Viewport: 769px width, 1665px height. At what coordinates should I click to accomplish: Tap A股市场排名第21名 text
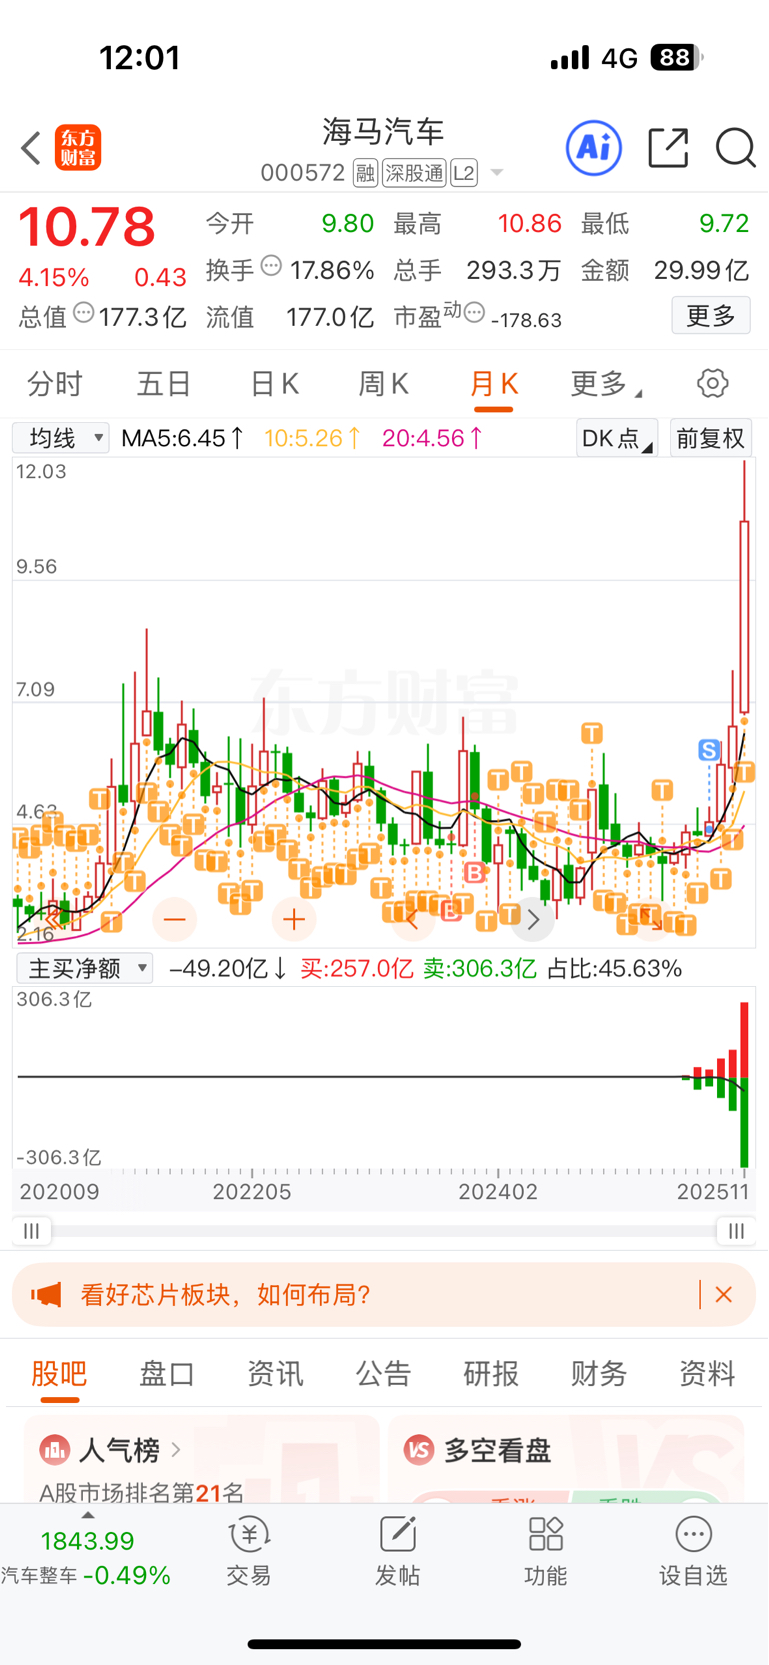click(x=142, y=1493)
